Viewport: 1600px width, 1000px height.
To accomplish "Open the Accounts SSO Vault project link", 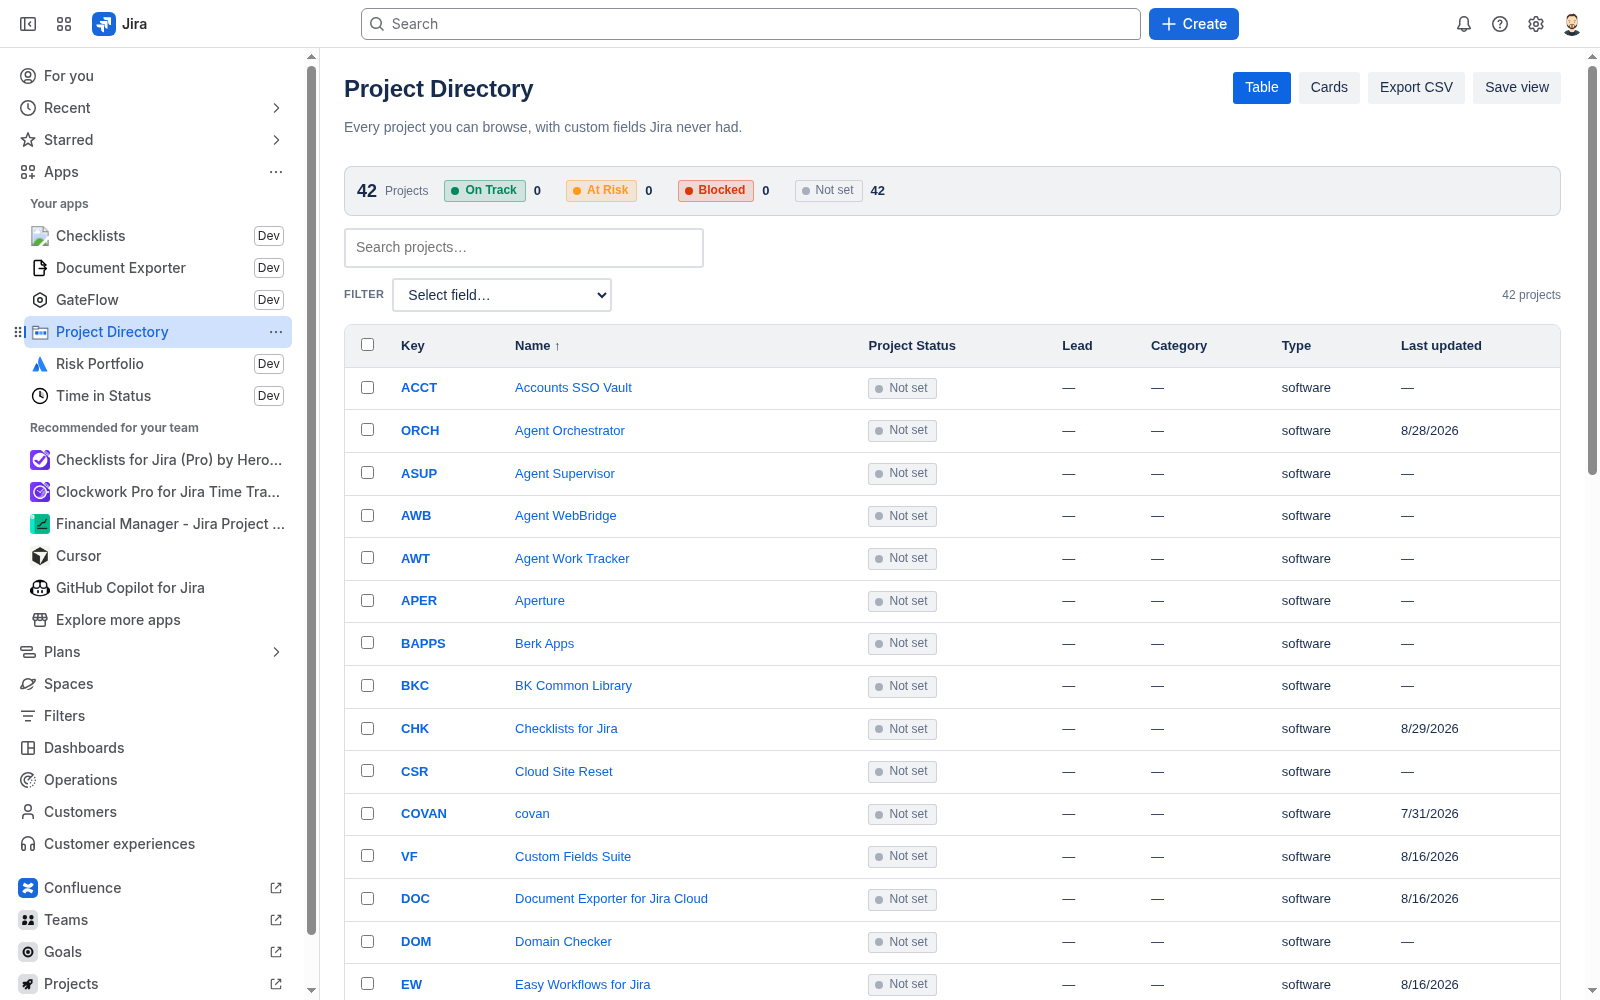I will [573, 388].
